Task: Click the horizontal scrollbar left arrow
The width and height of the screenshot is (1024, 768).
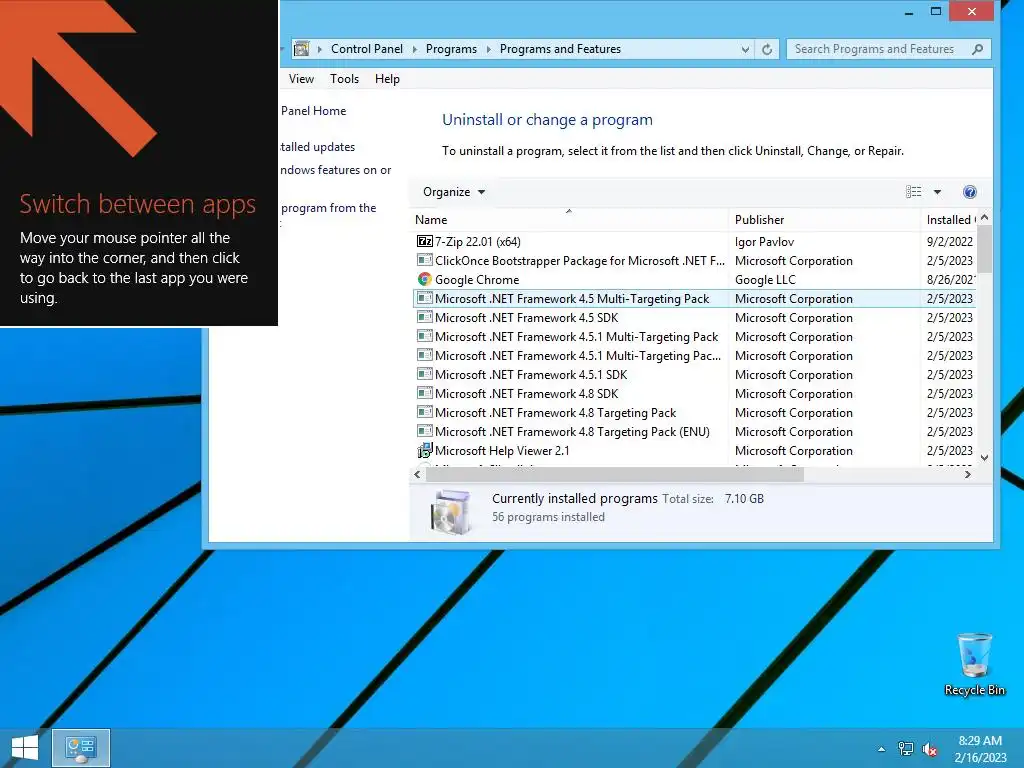Action: click(418, 475)
